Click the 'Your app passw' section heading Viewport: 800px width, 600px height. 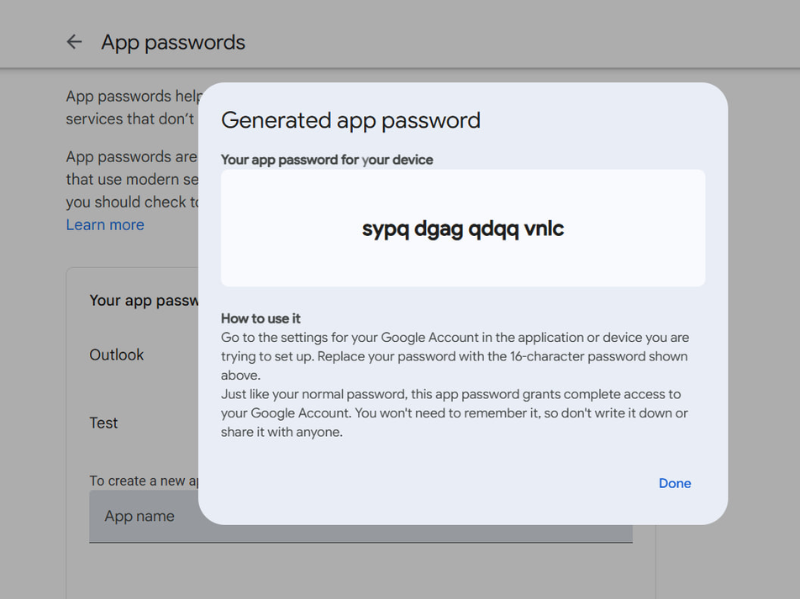click(x=143, y=300)
